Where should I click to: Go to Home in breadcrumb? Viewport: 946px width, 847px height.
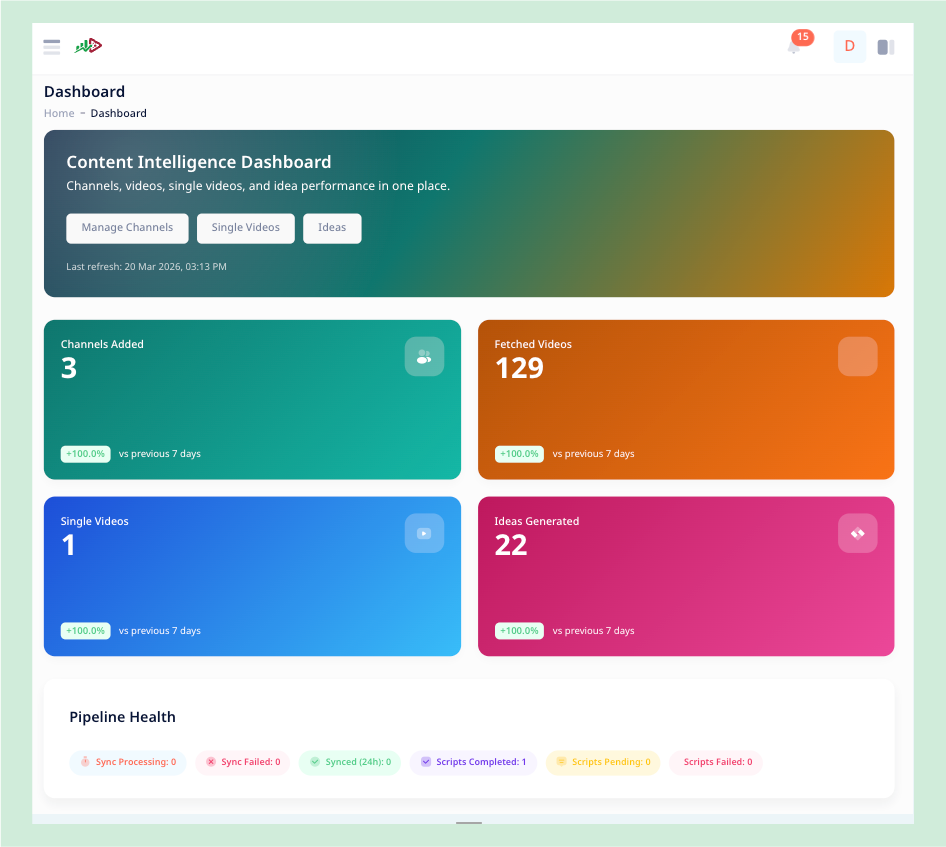(59, 113)
